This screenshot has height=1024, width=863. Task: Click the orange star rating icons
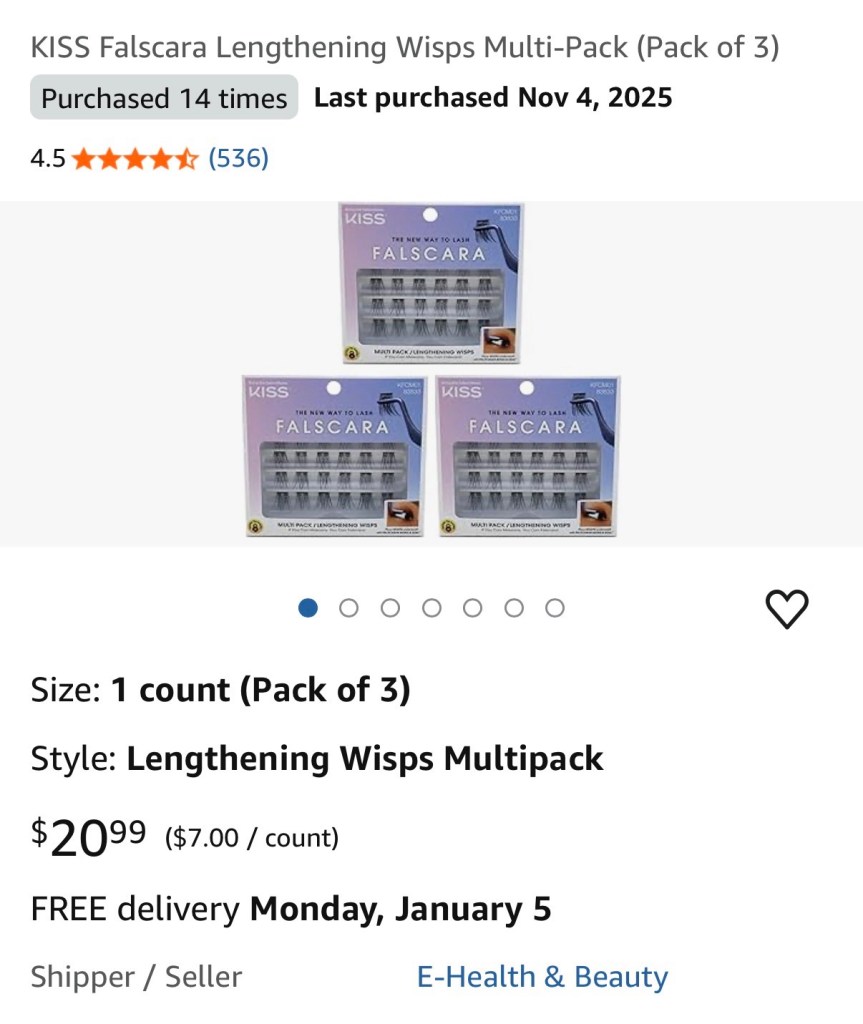pyautogui.click(x=135, y=158)
